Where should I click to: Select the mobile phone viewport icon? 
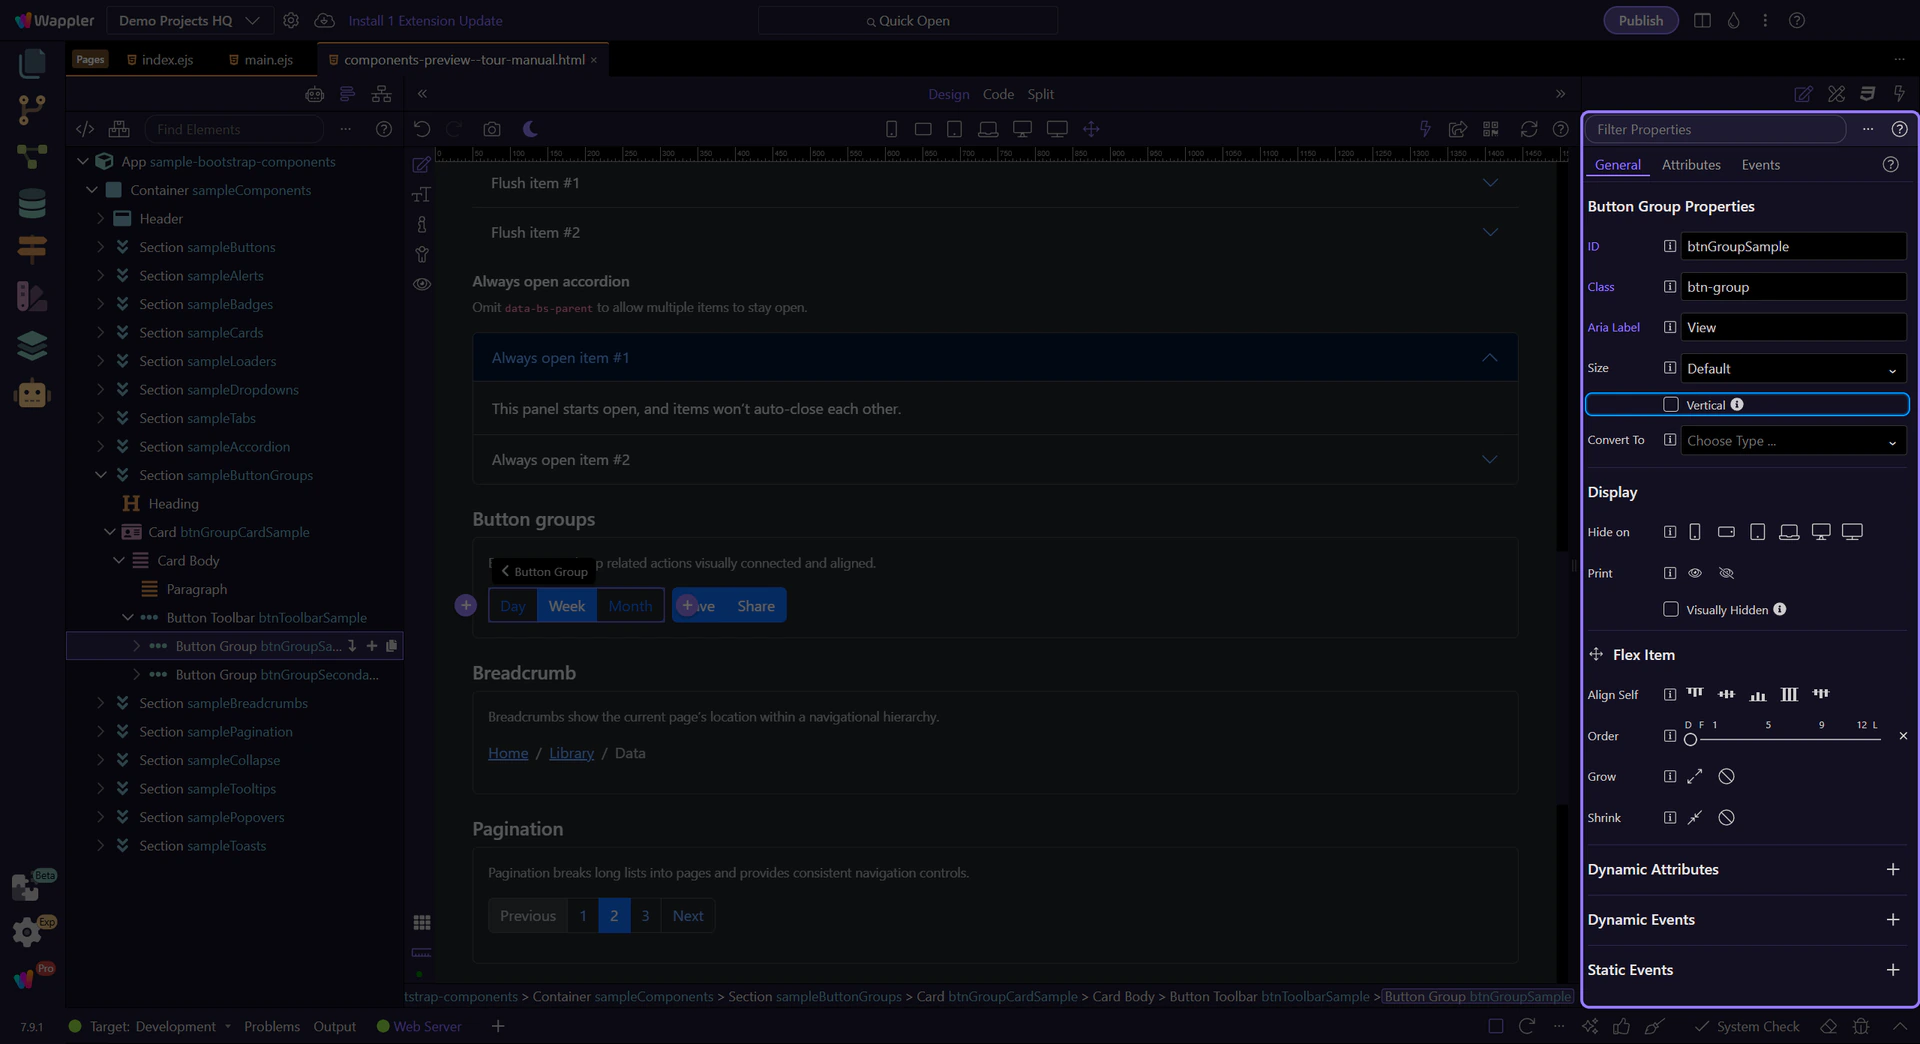point(891,129)
